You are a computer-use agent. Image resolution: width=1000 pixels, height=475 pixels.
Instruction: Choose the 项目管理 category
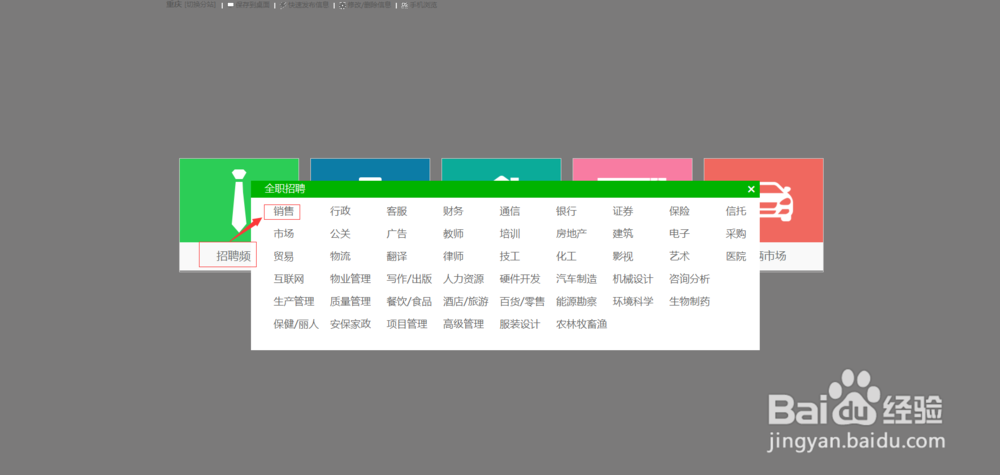pyautogui.click(x=407, y=324)
